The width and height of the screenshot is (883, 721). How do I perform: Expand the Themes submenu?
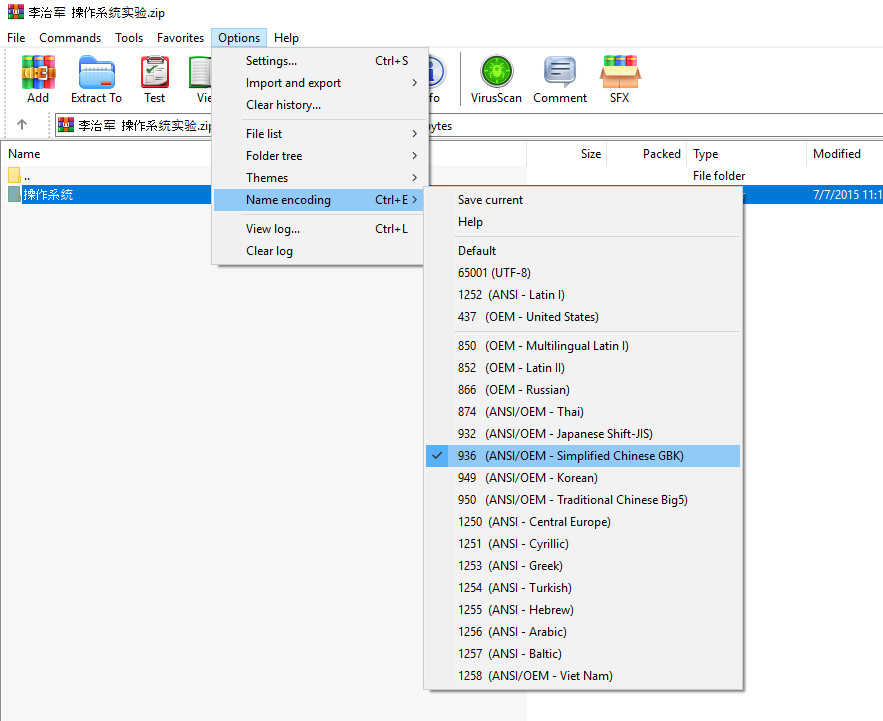pos(318,177)
